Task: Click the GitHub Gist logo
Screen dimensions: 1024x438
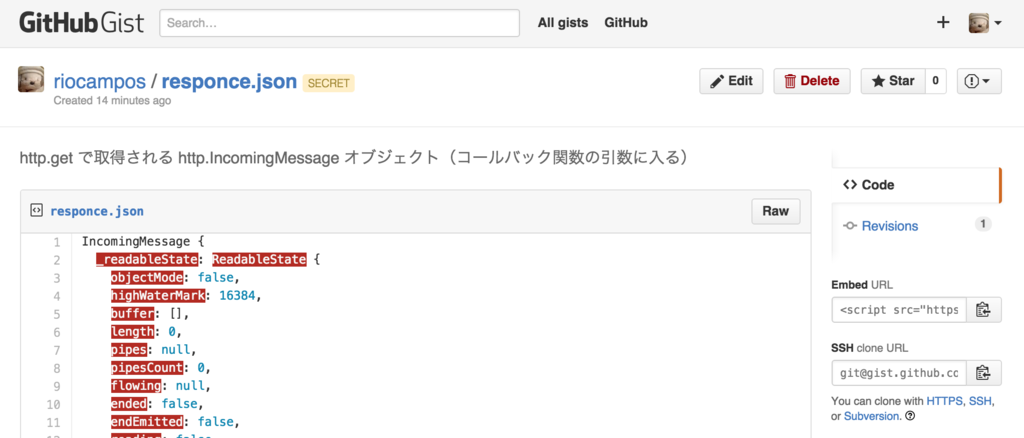Action: pos(82,23)
